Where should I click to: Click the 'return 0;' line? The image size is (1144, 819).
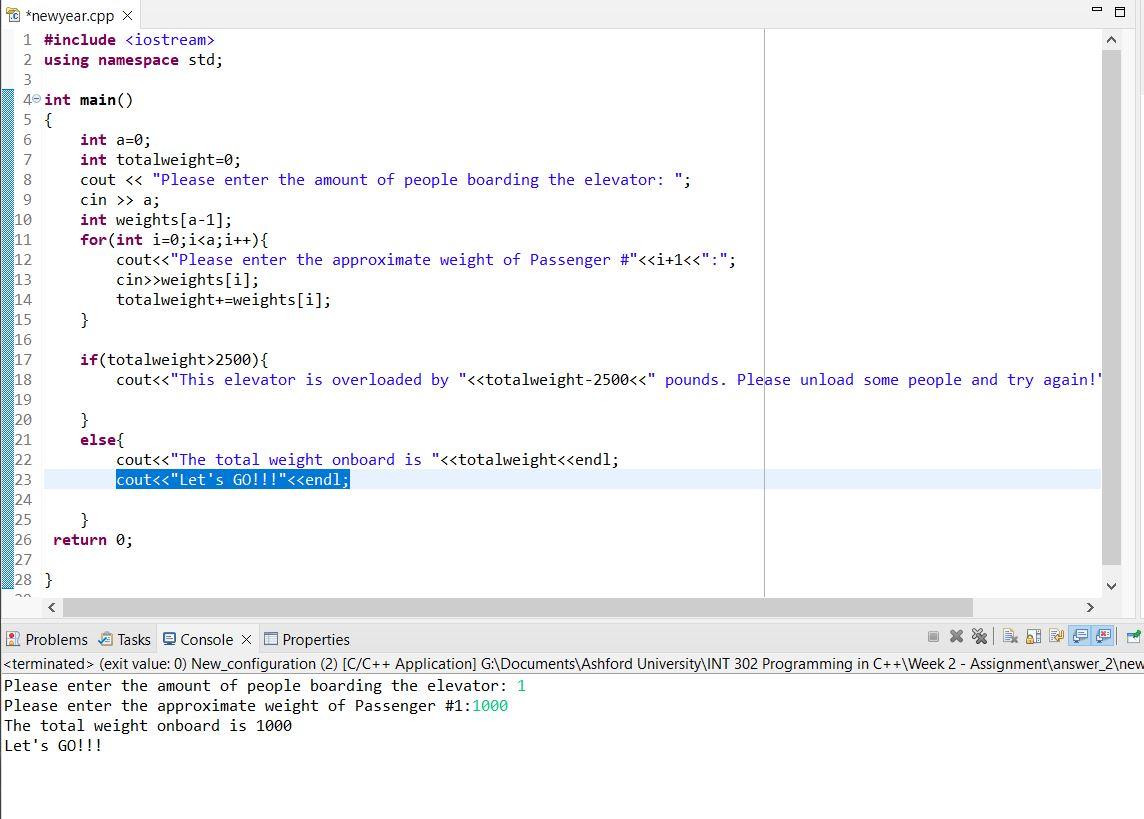coord(93,540)
